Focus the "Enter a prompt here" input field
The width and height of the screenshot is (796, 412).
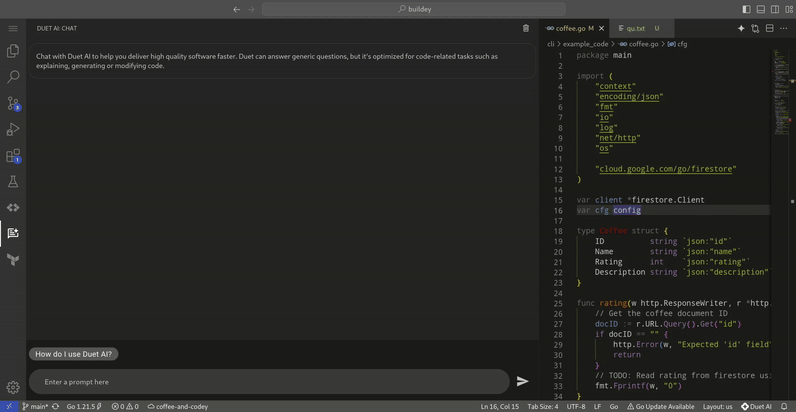(270, 382)
